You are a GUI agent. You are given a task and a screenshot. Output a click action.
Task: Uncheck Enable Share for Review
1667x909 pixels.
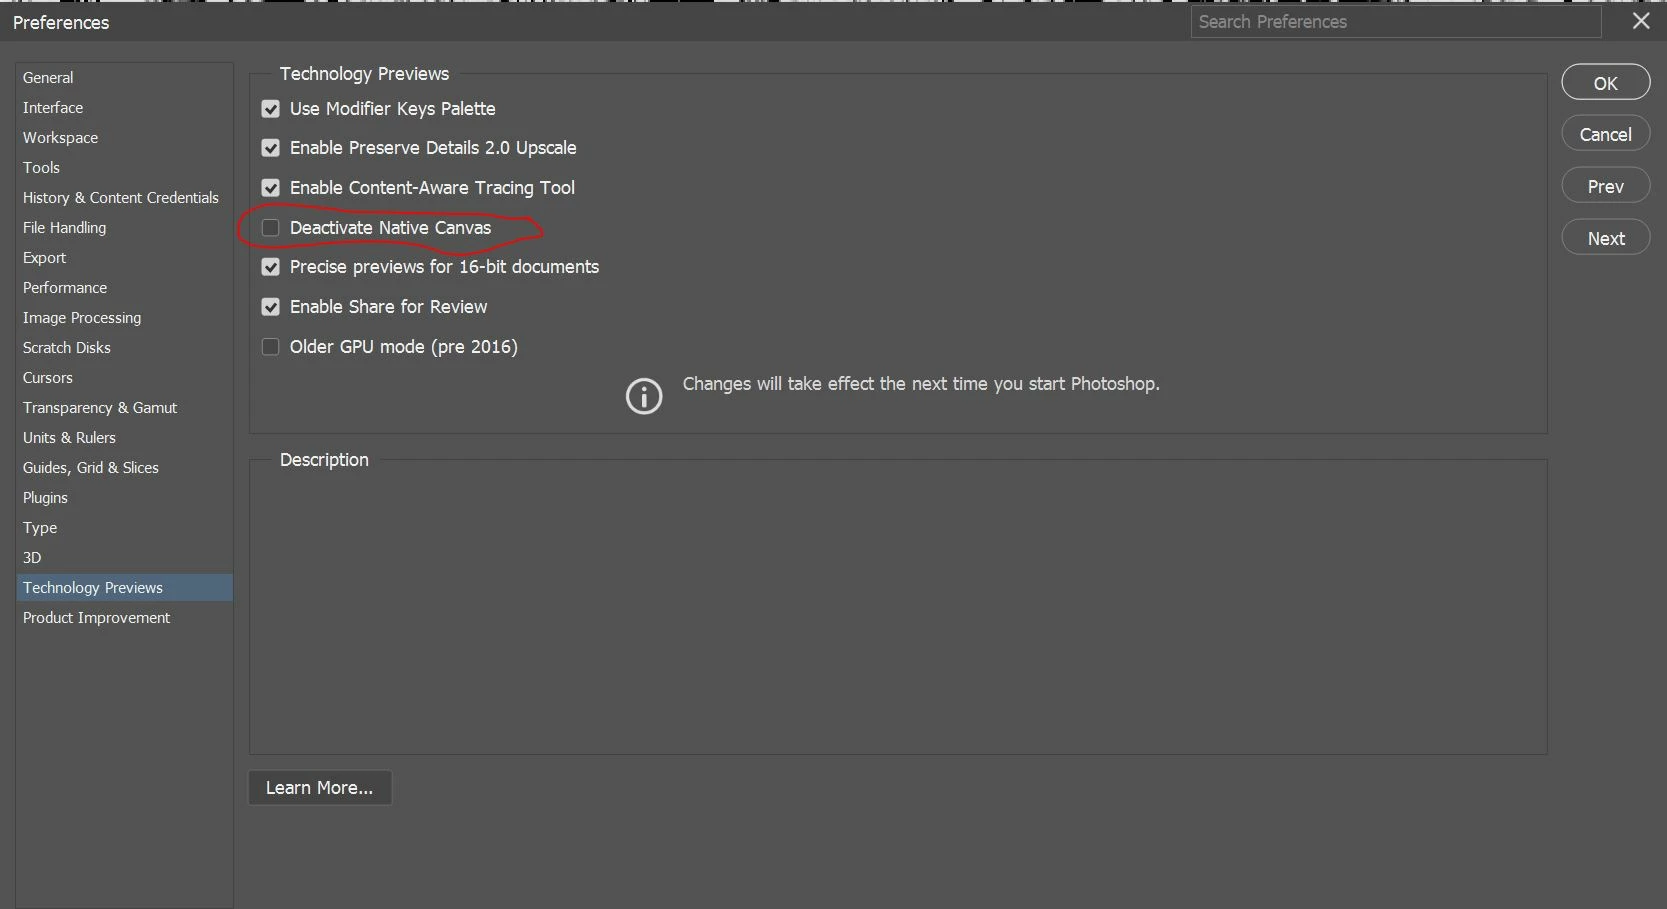[270, 307]
